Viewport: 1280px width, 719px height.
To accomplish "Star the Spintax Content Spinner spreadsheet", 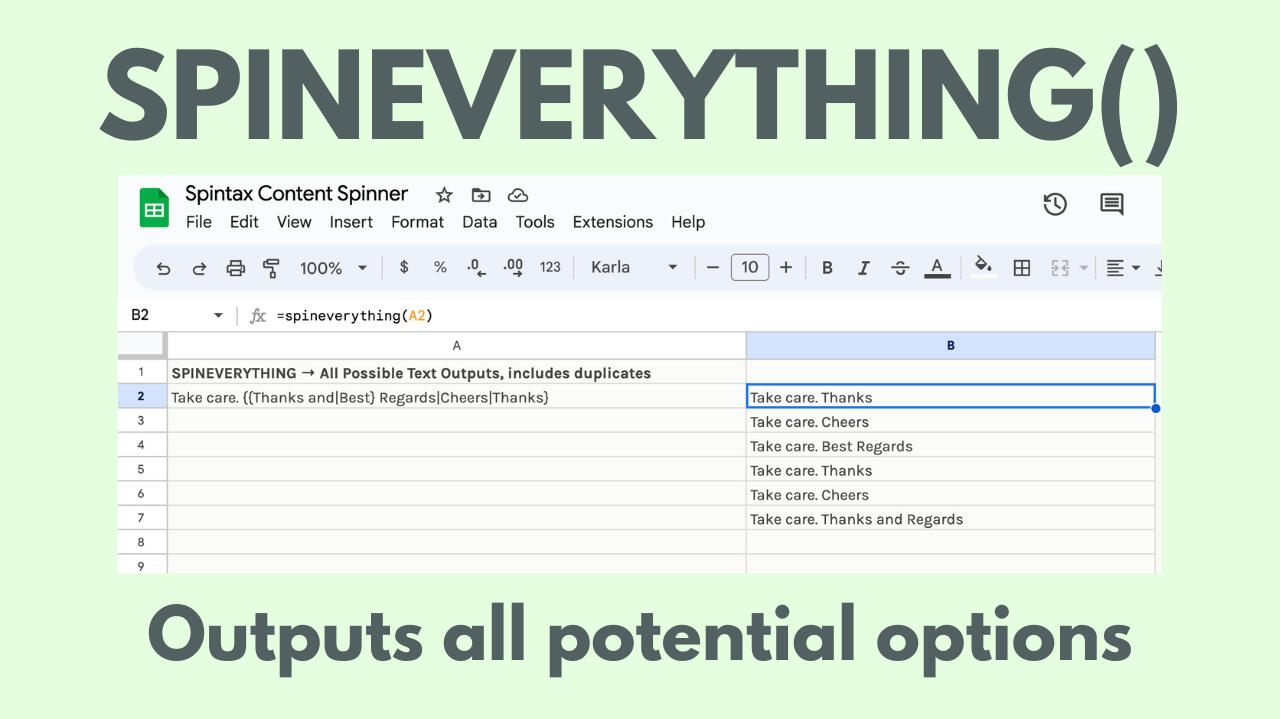I will pos(443,195).
